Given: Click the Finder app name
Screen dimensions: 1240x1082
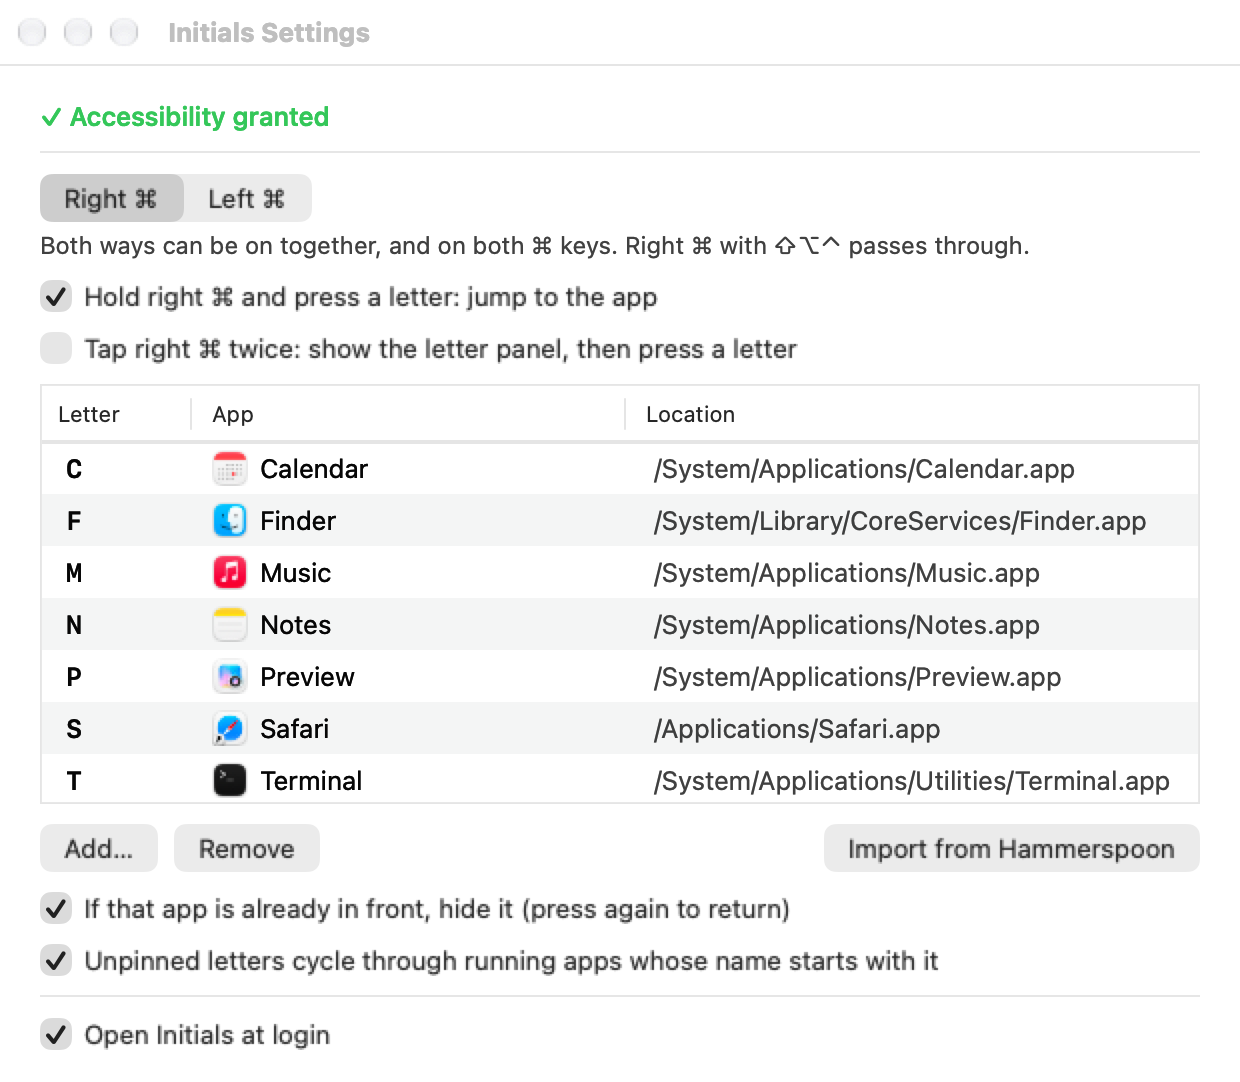Looking at the screenshot, I should pos(298,521).
